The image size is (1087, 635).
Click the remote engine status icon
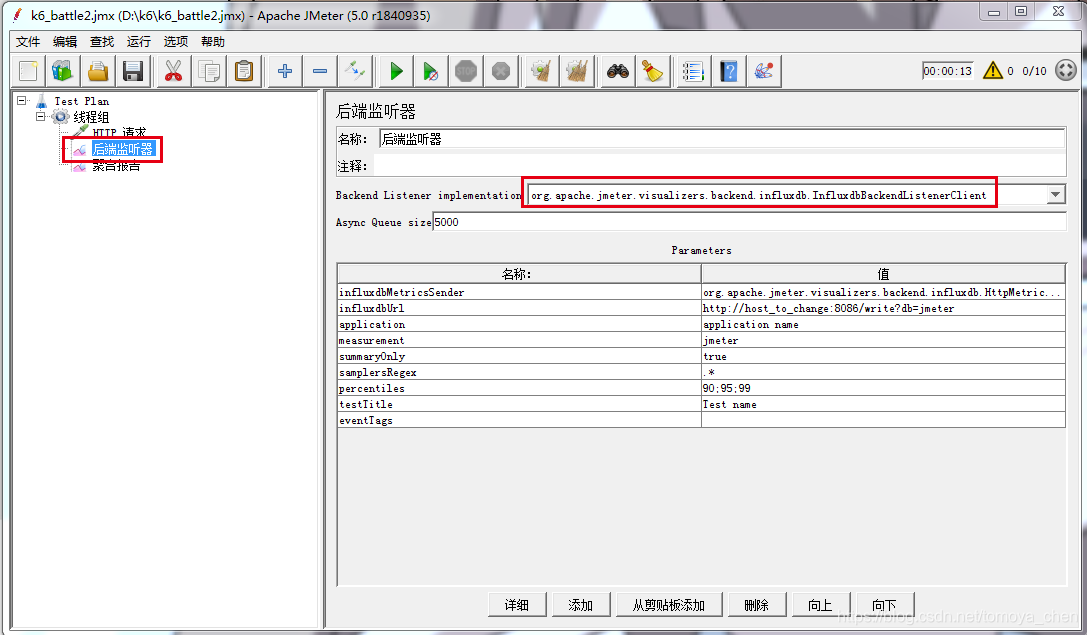pyautogui.click(x=1066, y=70)
